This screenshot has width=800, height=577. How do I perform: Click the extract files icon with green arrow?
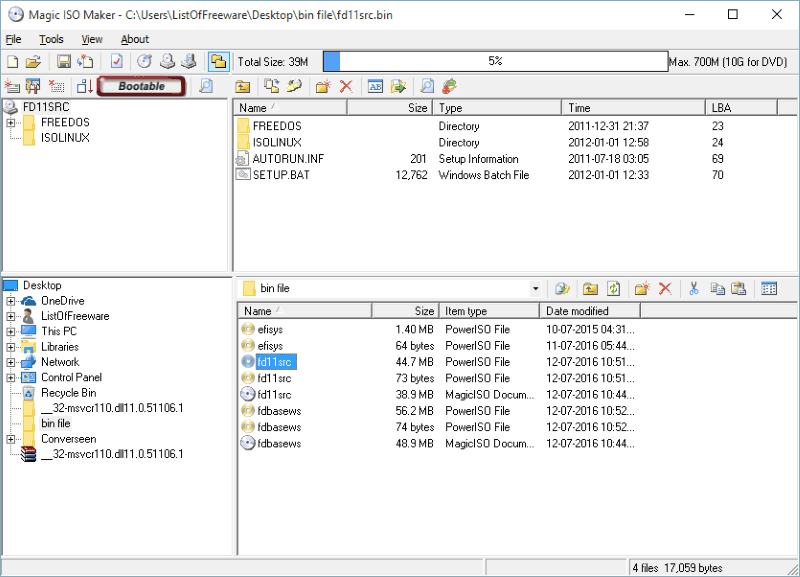tap(398, 87)
